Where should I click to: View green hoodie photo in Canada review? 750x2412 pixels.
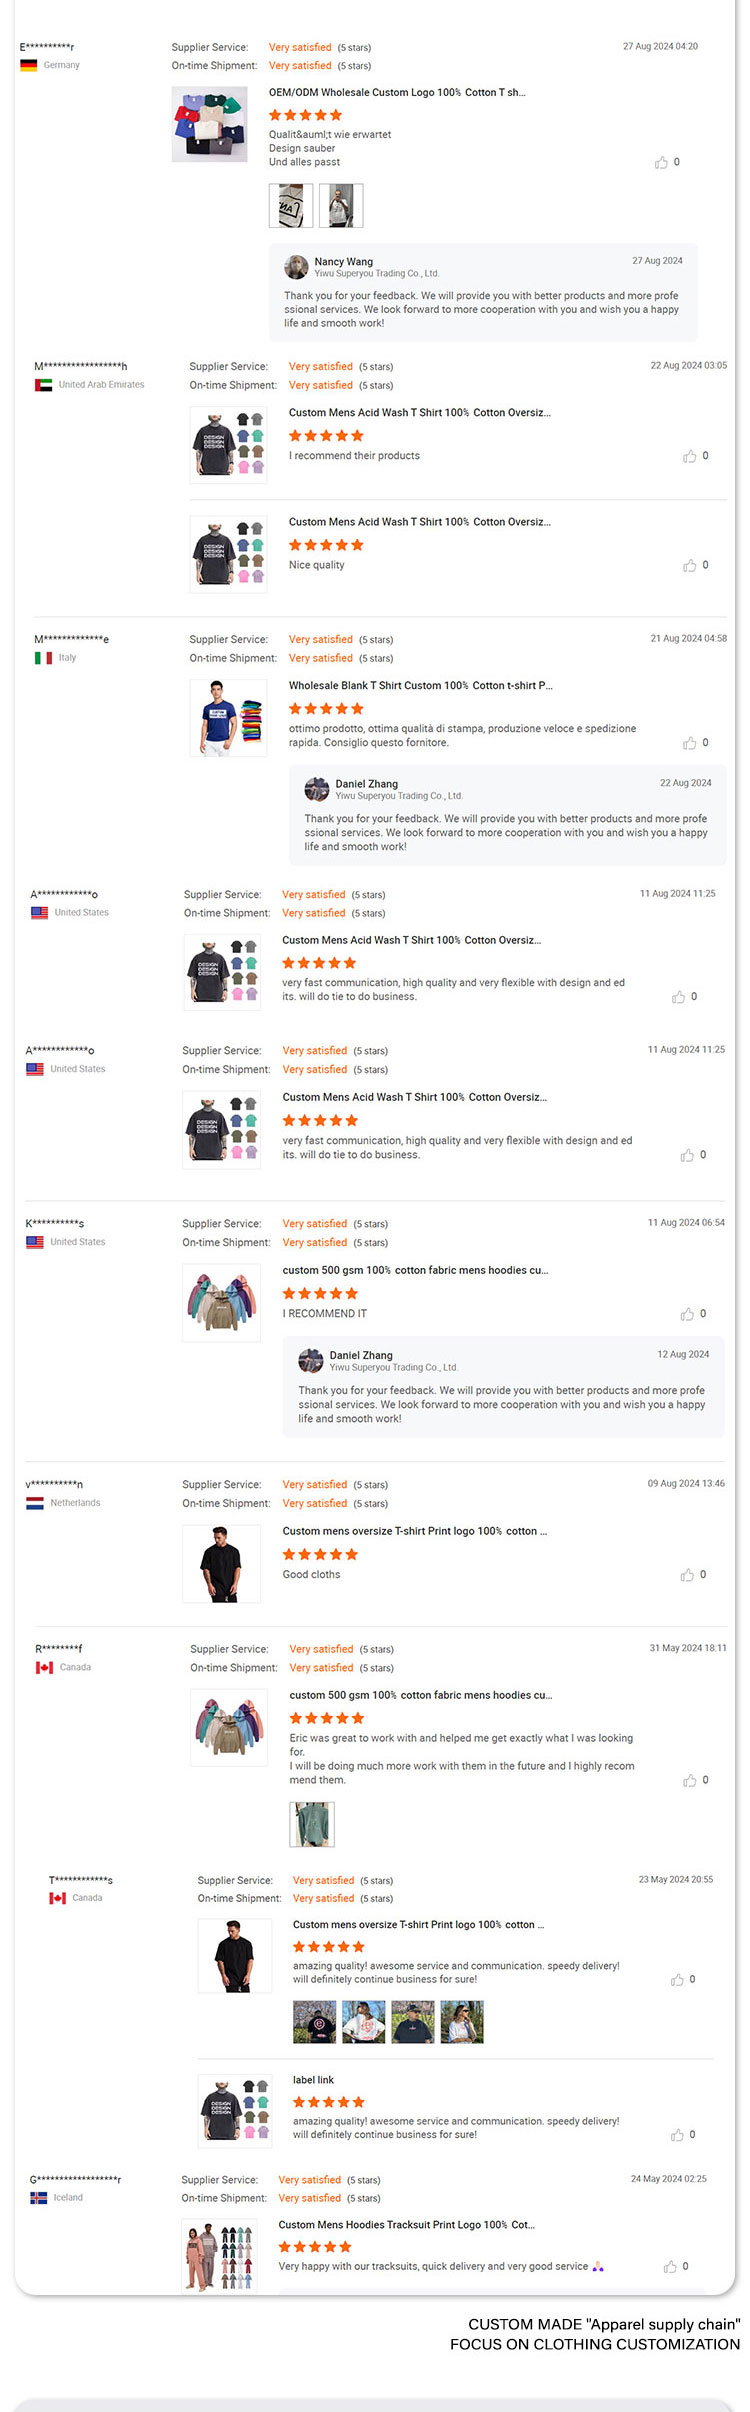point(312,1824)
